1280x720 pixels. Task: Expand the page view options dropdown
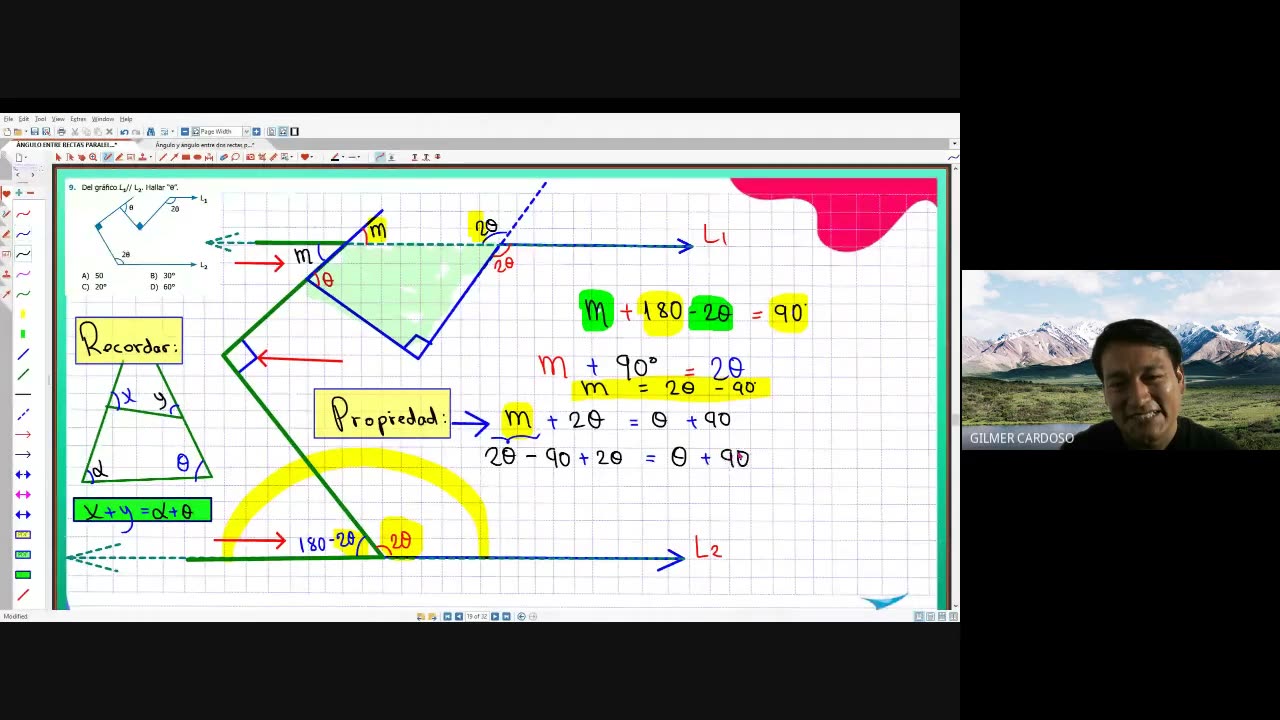(172, 131)
